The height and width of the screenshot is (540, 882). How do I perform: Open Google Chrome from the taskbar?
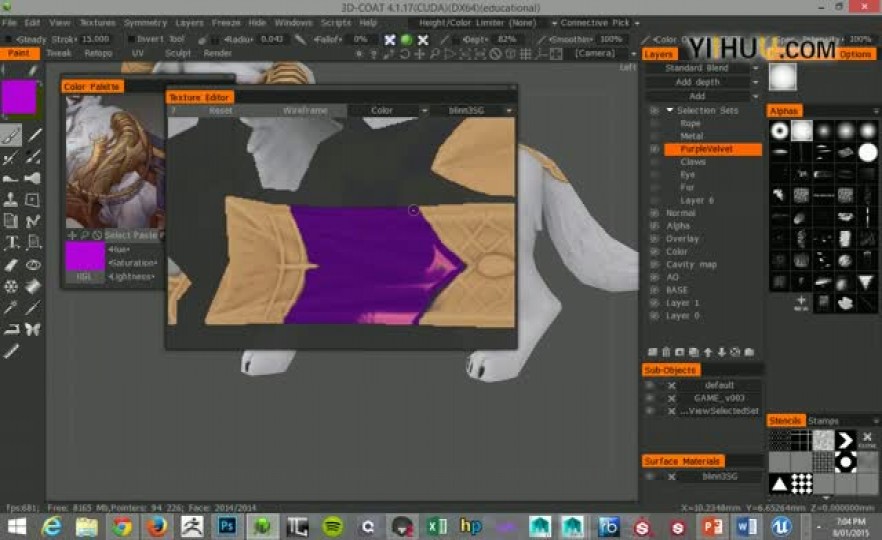(122, 526)
